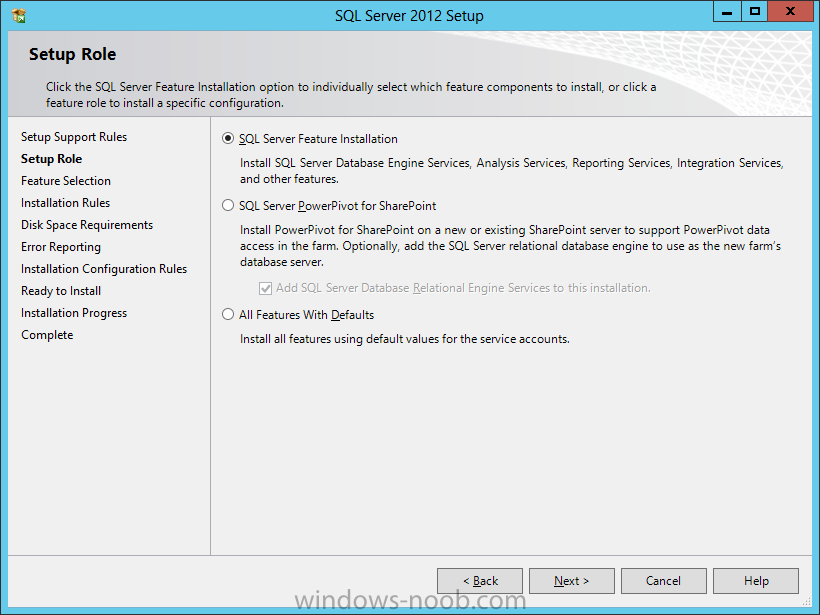
Task: Click header instruction 'Click the SQL Server Feature Installation option'
Action: (351, 95)
